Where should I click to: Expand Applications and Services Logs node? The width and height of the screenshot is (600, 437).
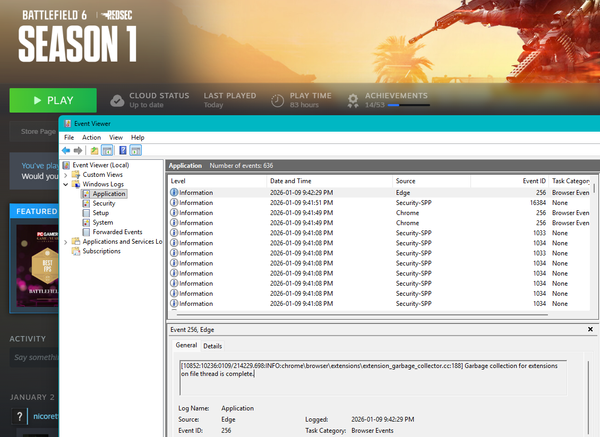[x=66, y=241]
